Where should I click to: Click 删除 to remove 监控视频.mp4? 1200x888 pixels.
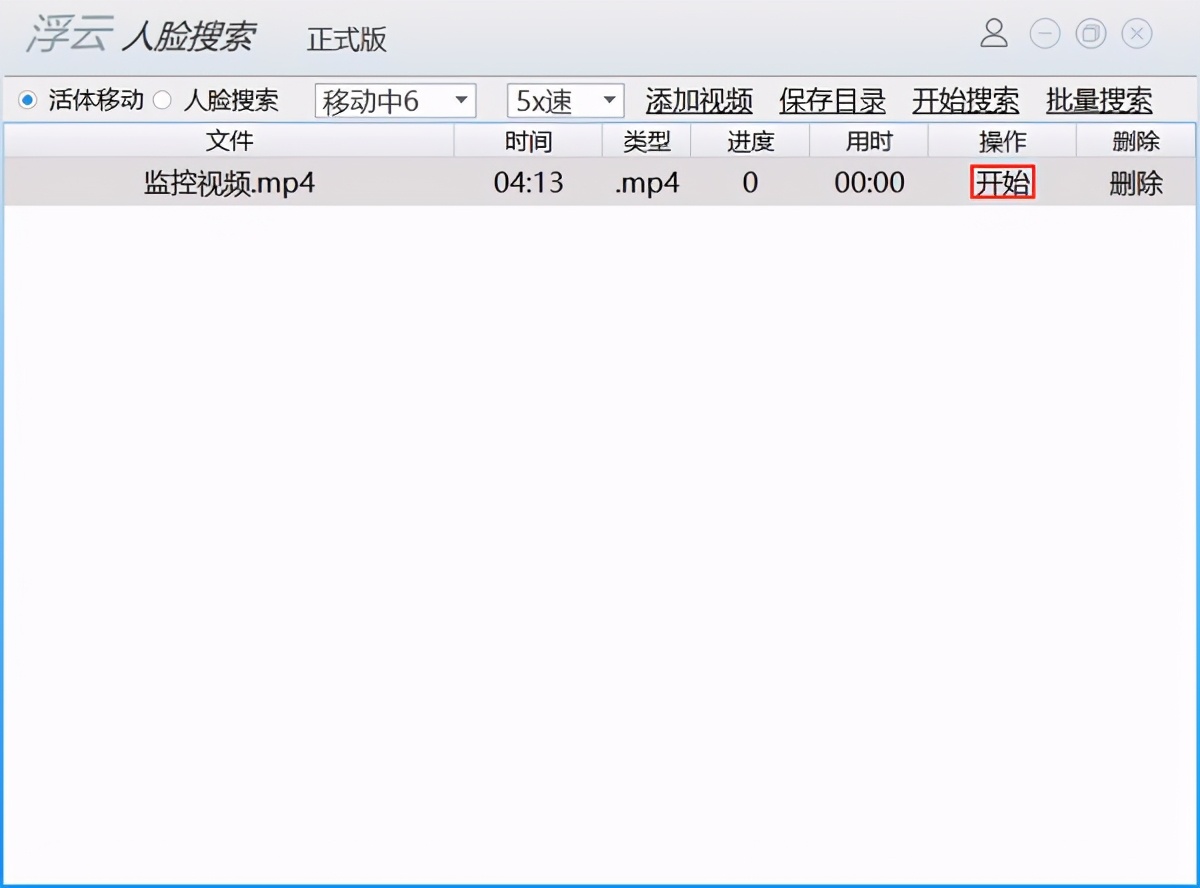(x=1136, y=183)
